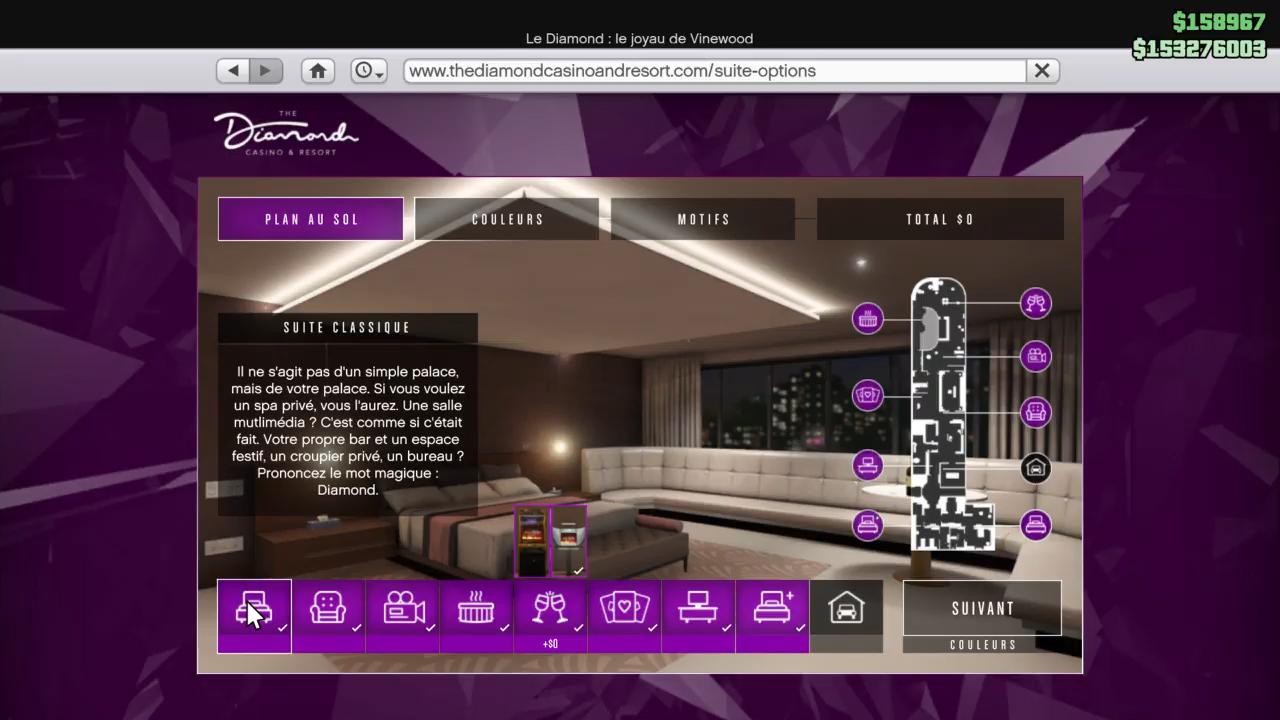Click the browser forward arrow
The width and height of the screenshot is (1280, 720).
pyautogui.click(x=266, y=71)
